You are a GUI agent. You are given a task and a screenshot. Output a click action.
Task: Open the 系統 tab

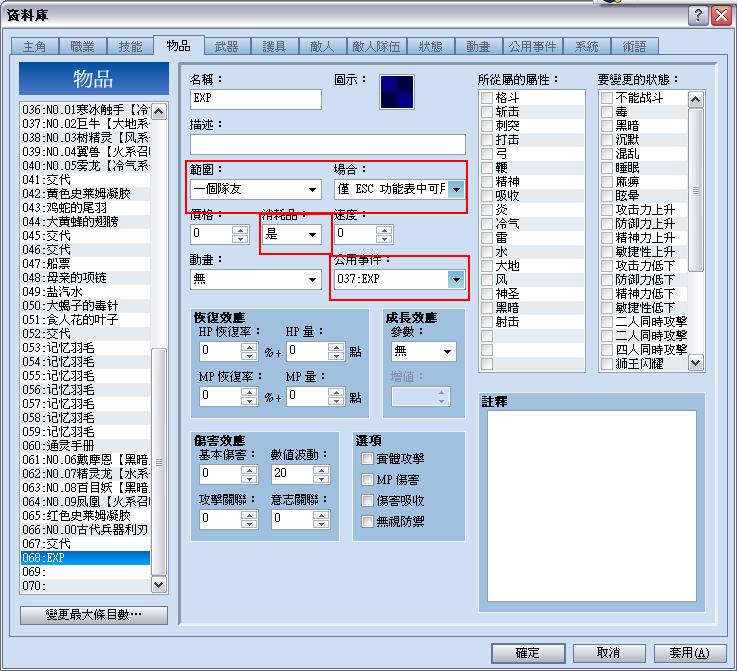pyautogui.click(x=587, y=47)
